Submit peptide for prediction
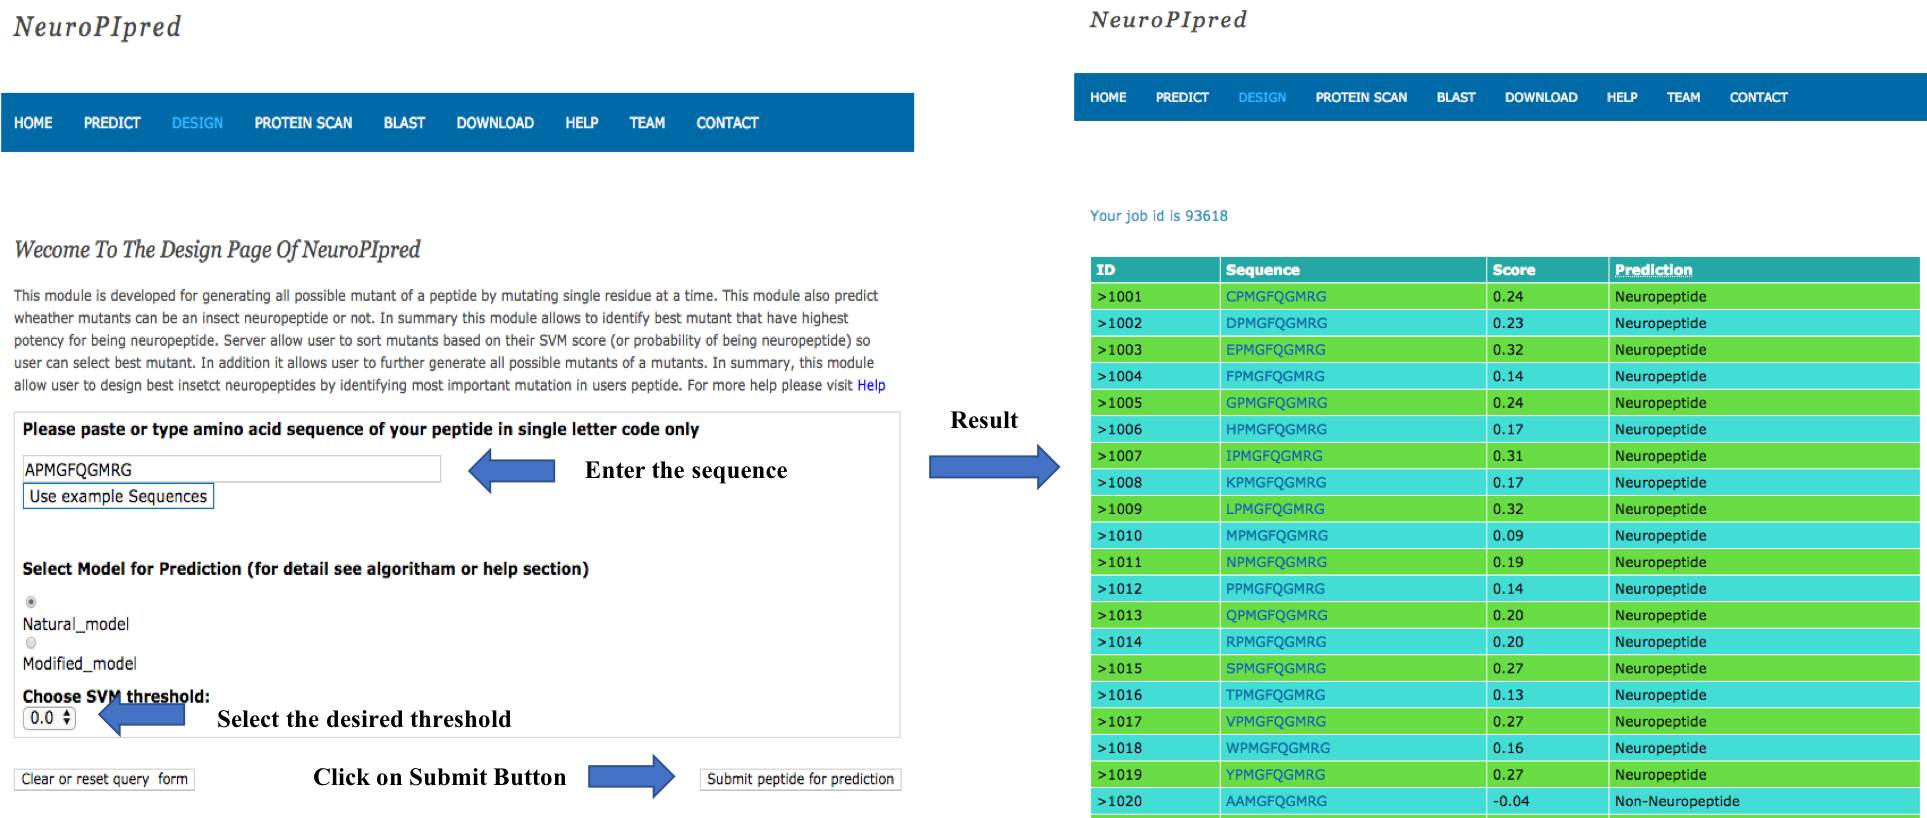Image resolution: width=1927 pixels, height=818 pixels. coord(800,779)
